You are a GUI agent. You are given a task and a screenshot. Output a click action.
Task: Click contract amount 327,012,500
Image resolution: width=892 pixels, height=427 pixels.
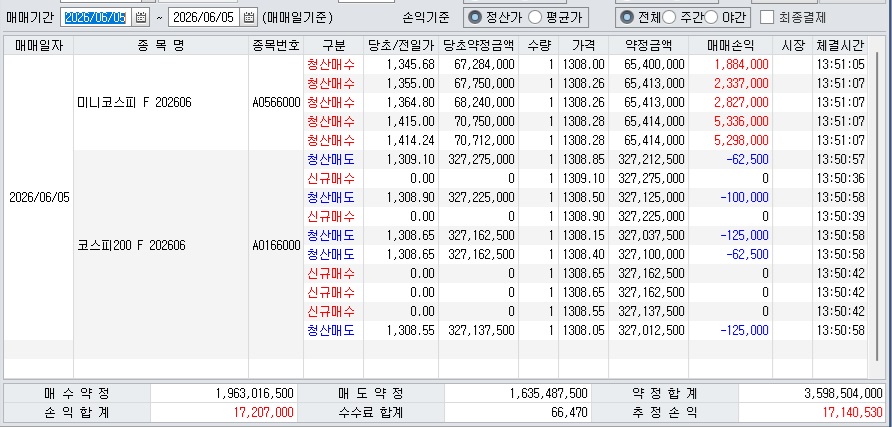[x=651, y=330]
